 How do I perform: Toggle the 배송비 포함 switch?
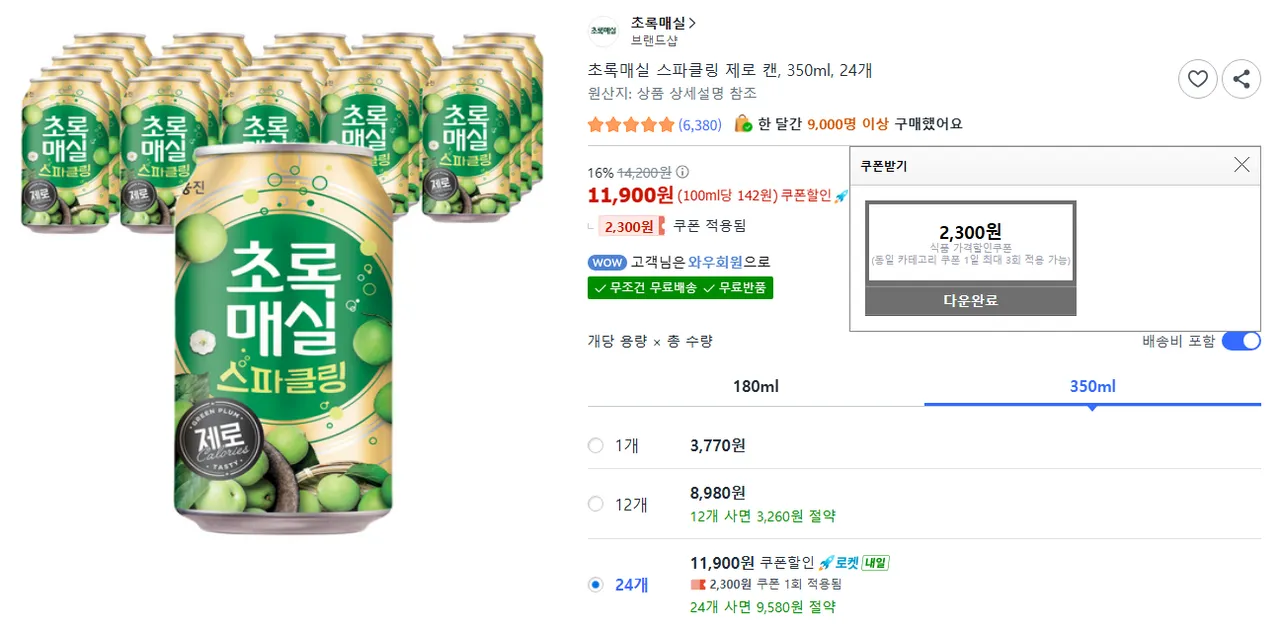(1240, 341)
